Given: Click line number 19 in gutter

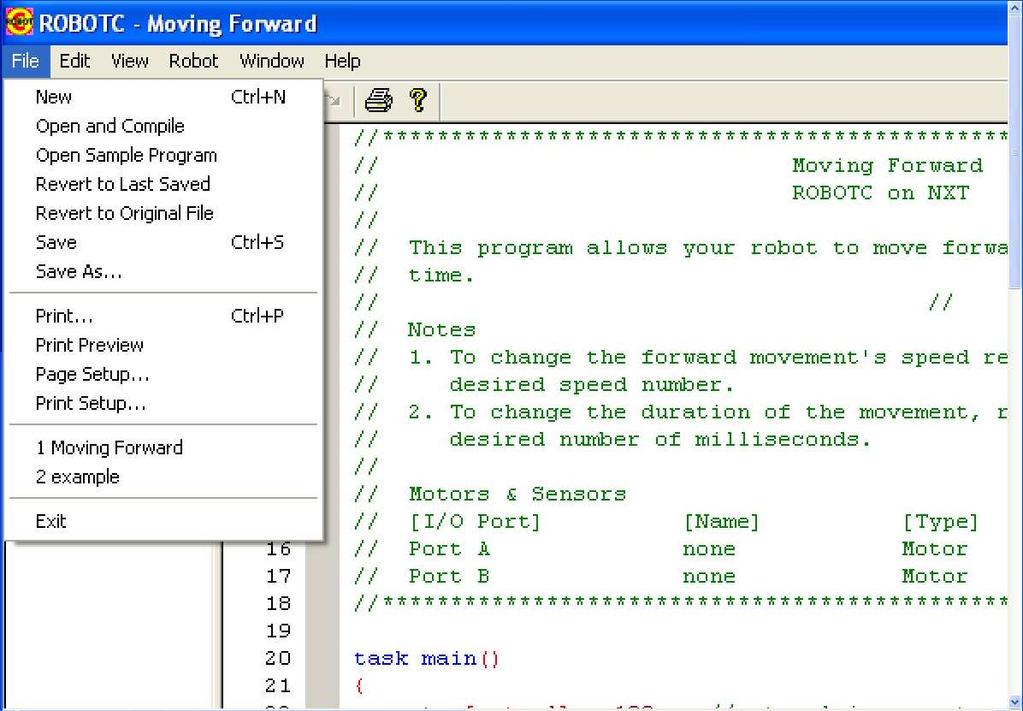Looking at the screenshot, I should pyautogui.click(x=278, y=631).
